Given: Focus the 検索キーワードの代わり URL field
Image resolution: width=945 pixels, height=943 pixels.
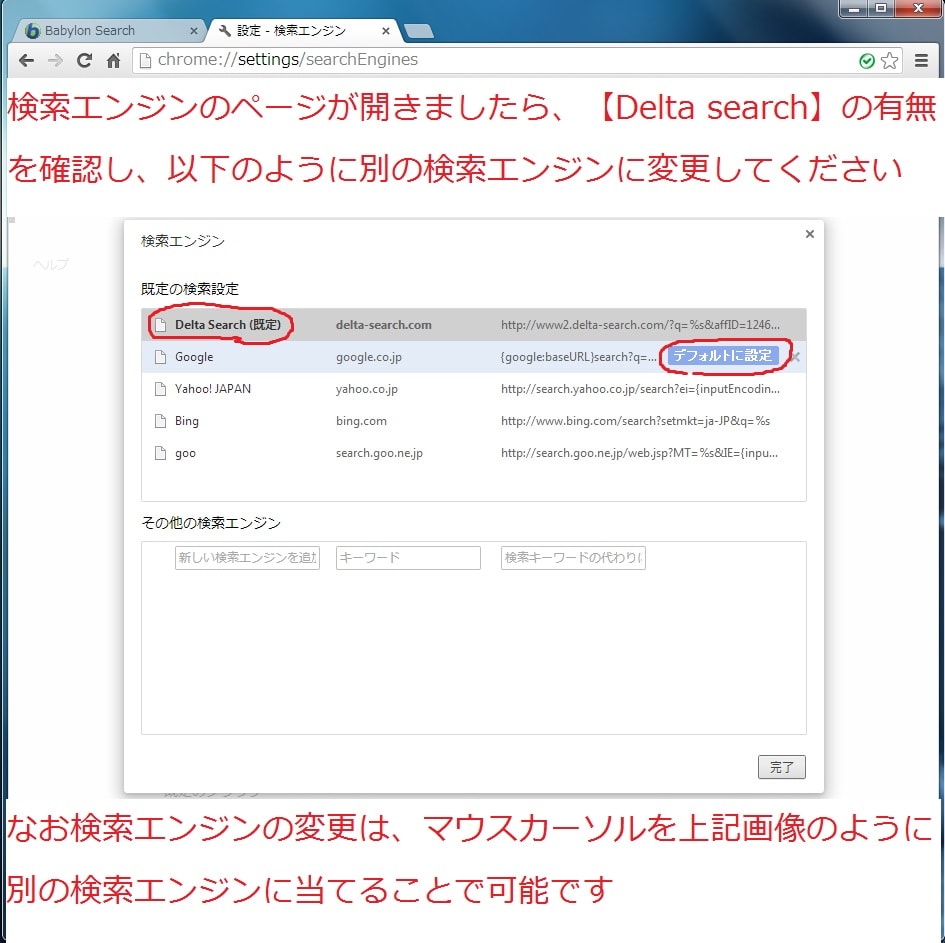Looking at the screenshot, I should click(x=573, y=557).
